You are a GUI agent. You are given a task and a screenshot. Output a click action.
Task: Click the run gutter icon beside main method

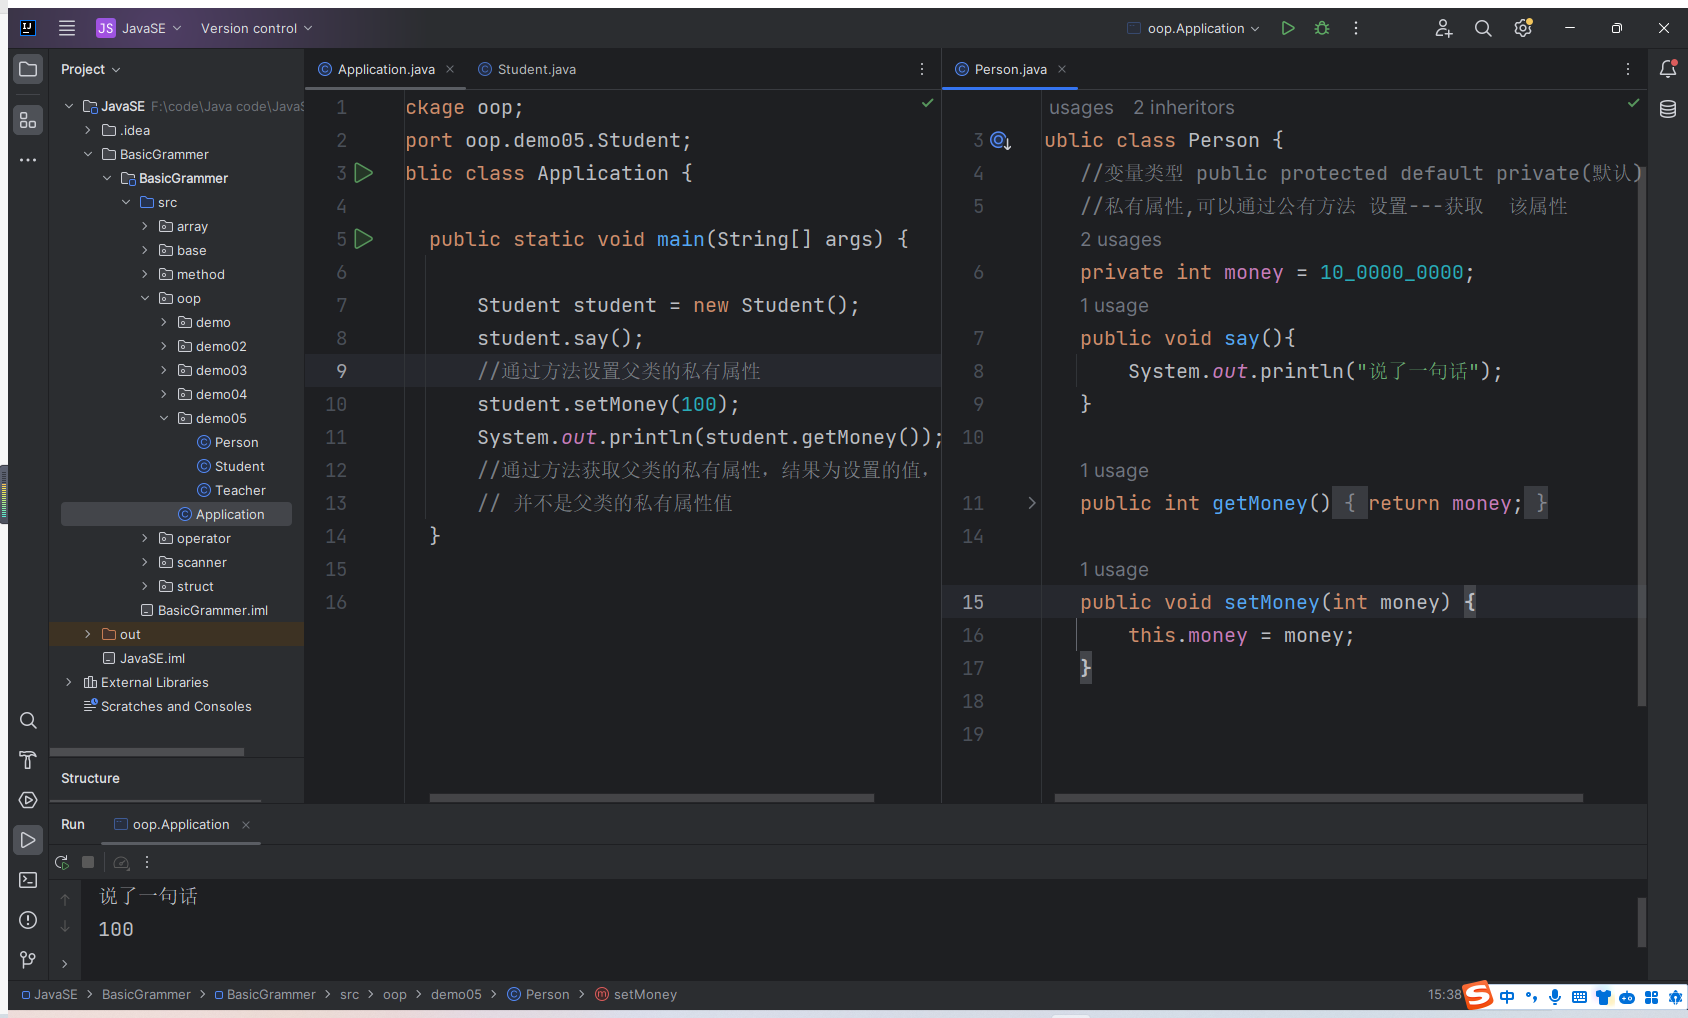(364, 239)
